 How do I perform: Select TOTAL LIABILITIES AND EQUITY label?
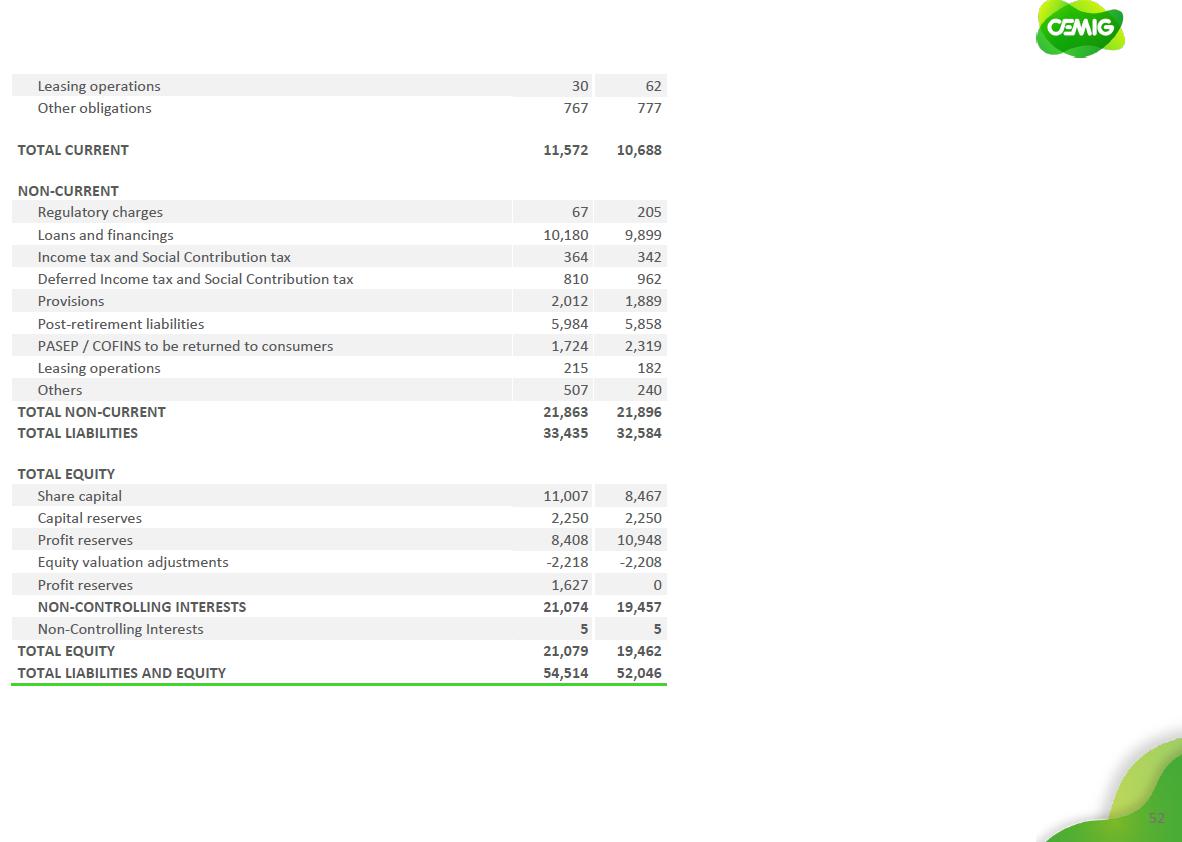pos(122,673)
